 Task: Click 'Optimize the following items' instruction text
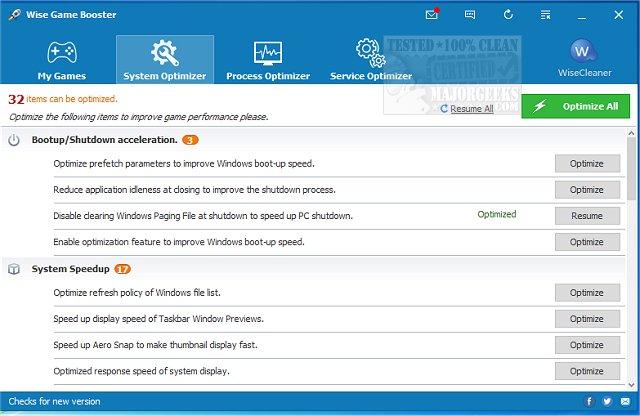point(139,117)
